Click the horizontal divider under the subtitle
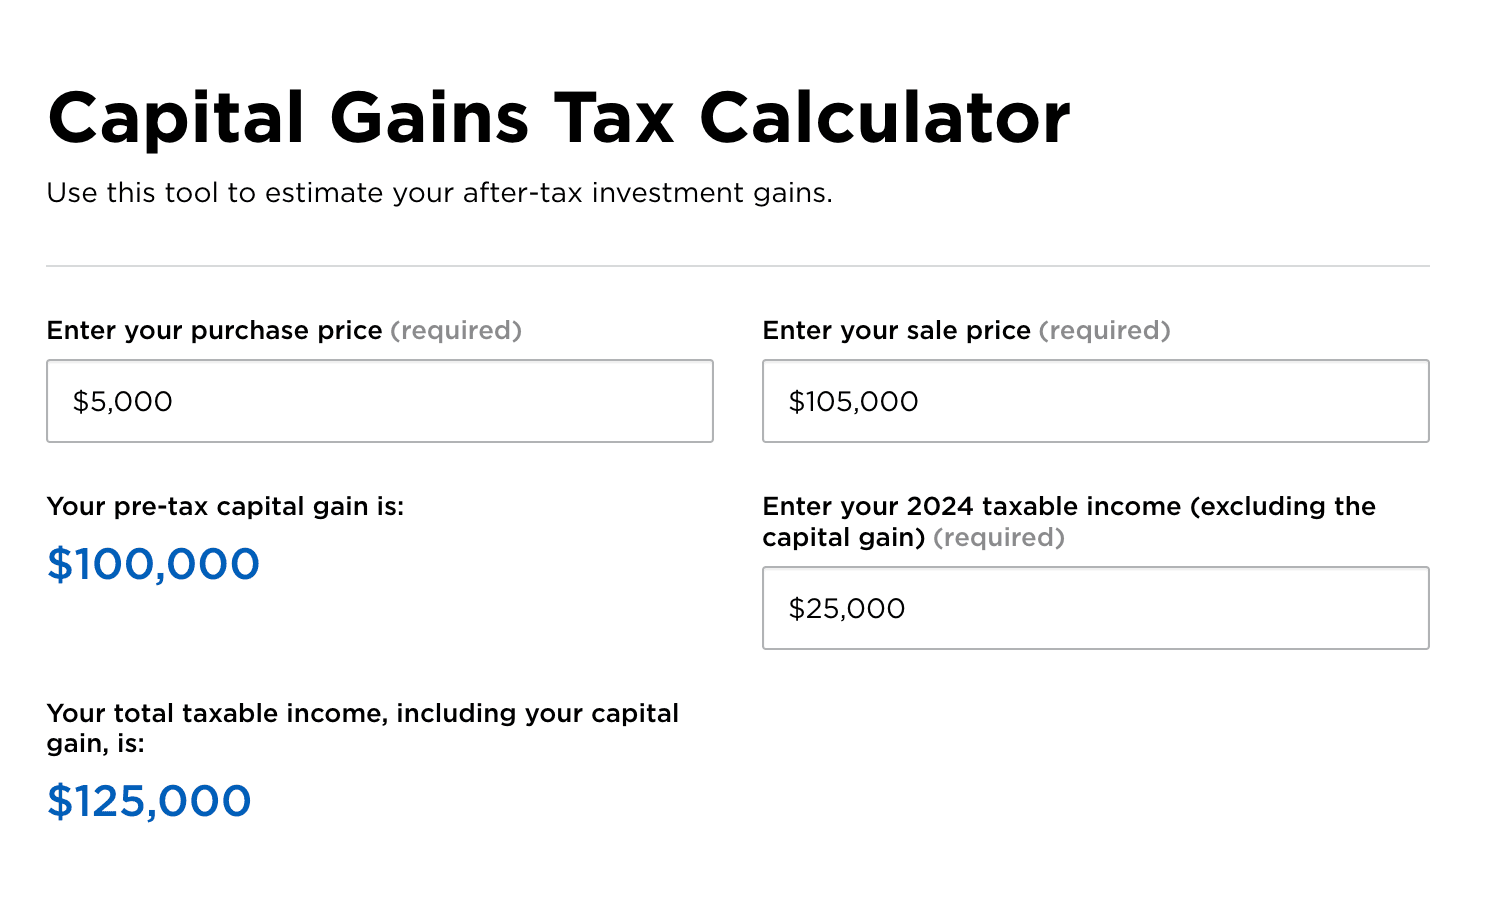Image resolution: width=1488 pixels, height=898 pixels. [x=738, y=266]
